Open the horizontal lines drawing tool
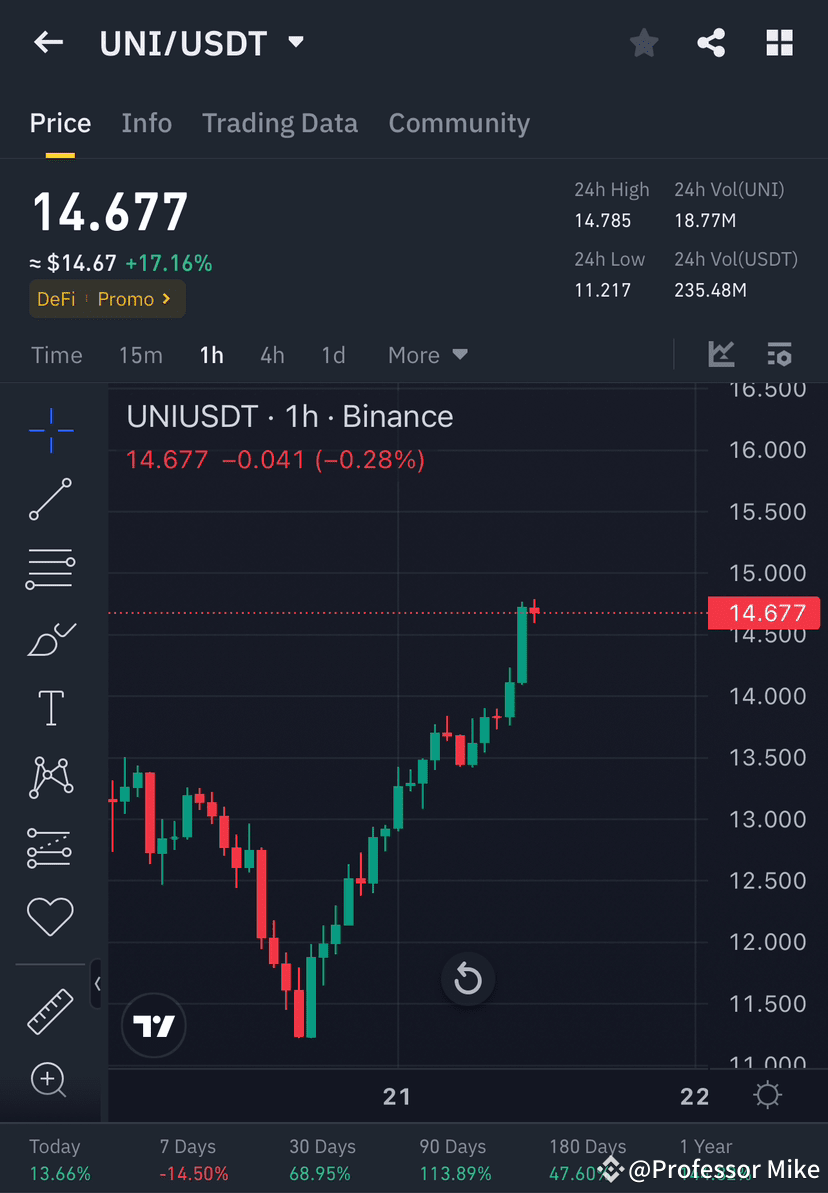 pos(50,568)
